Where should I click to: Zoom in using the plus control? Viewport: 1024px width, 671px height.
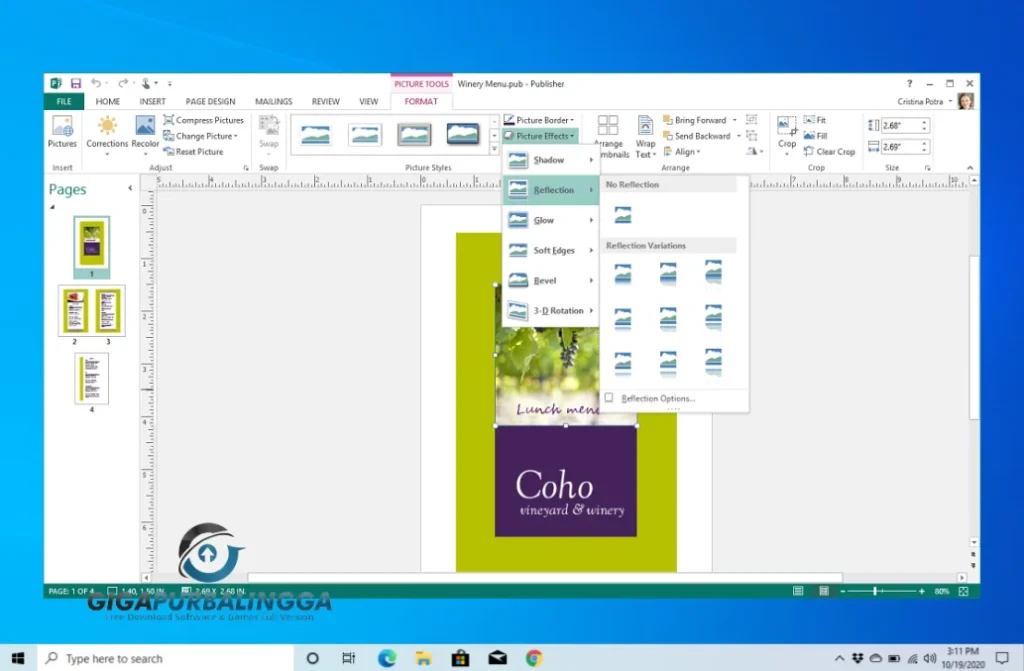pyautogui.click(x=920, y=591)
